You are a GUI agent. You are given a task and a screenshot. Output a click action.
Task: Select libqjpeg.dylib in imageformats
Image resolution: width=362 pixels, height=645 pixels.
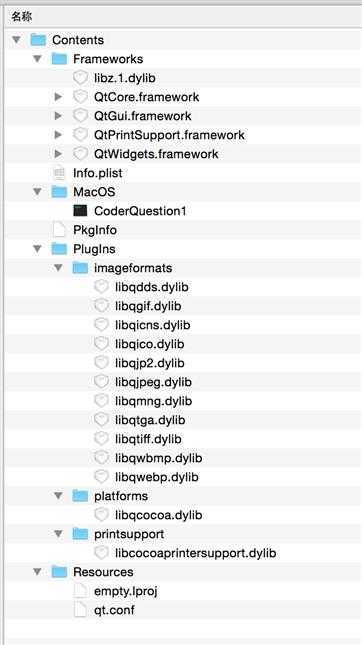153,382
